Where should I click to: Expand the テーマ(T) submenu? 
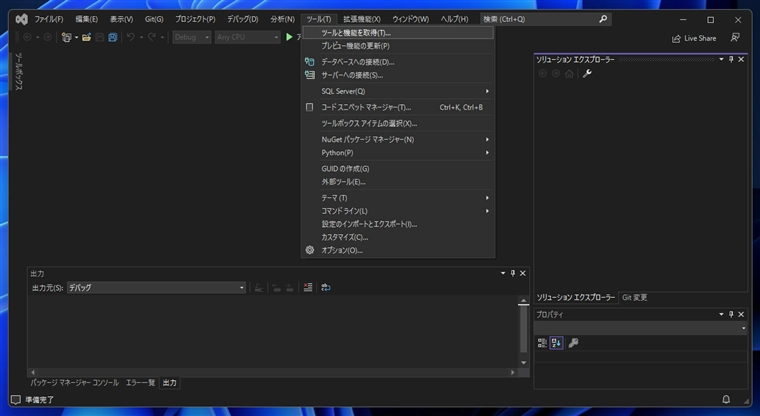point(398,198)
